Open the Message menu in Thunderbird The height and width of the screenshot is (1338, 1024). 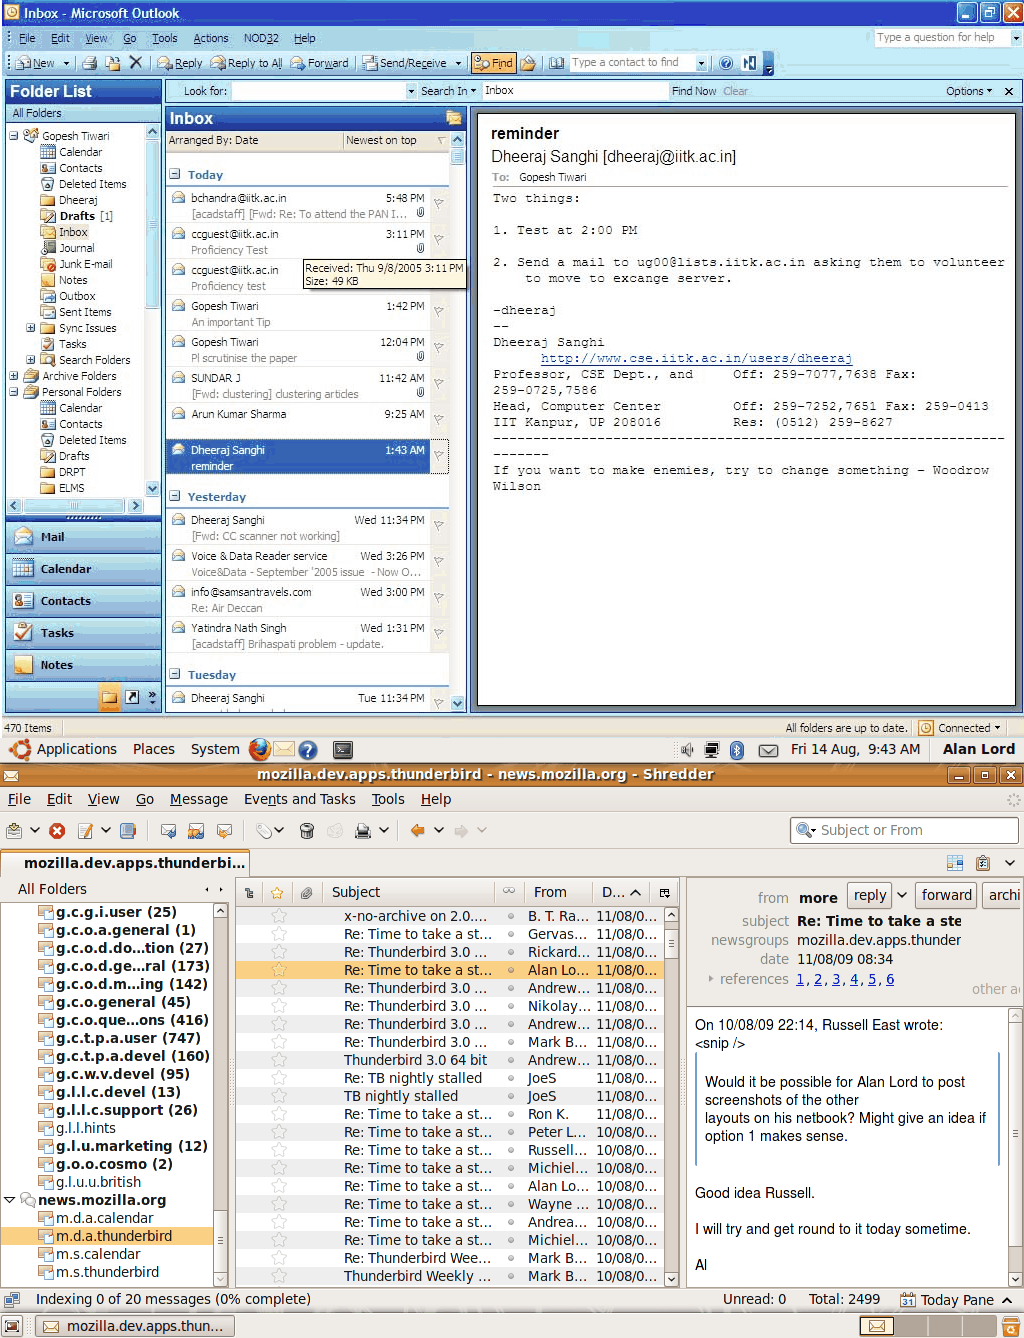(199, 799)
